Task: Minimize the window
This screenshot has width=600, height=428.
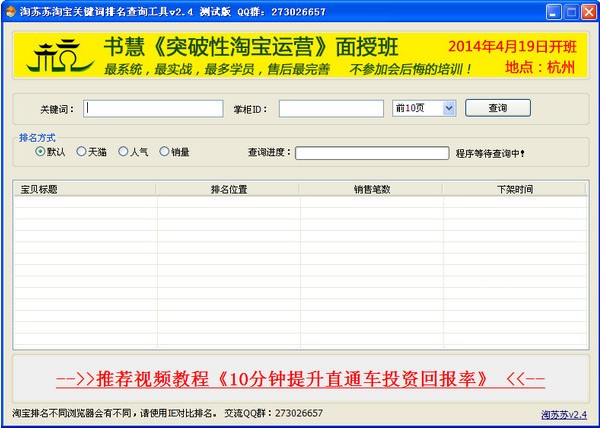Action: pos(553,12)
